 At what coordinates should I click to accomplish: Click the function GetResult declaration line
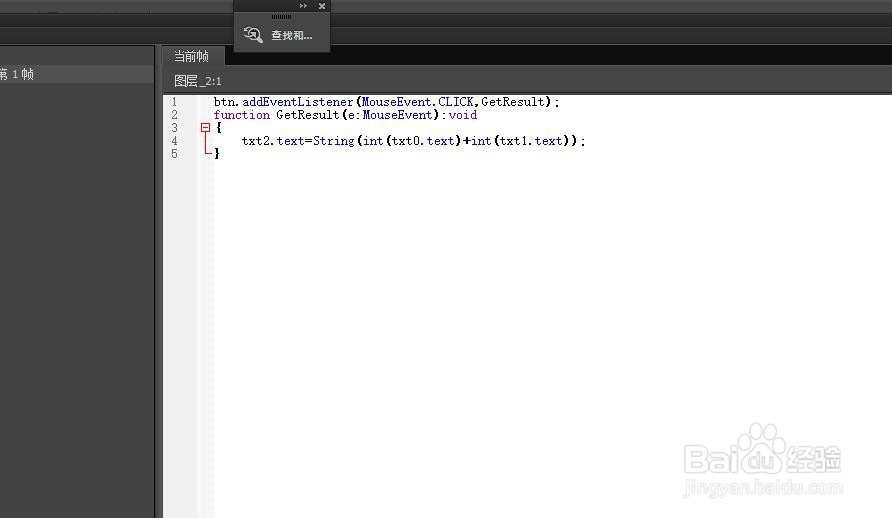(345, 115)
